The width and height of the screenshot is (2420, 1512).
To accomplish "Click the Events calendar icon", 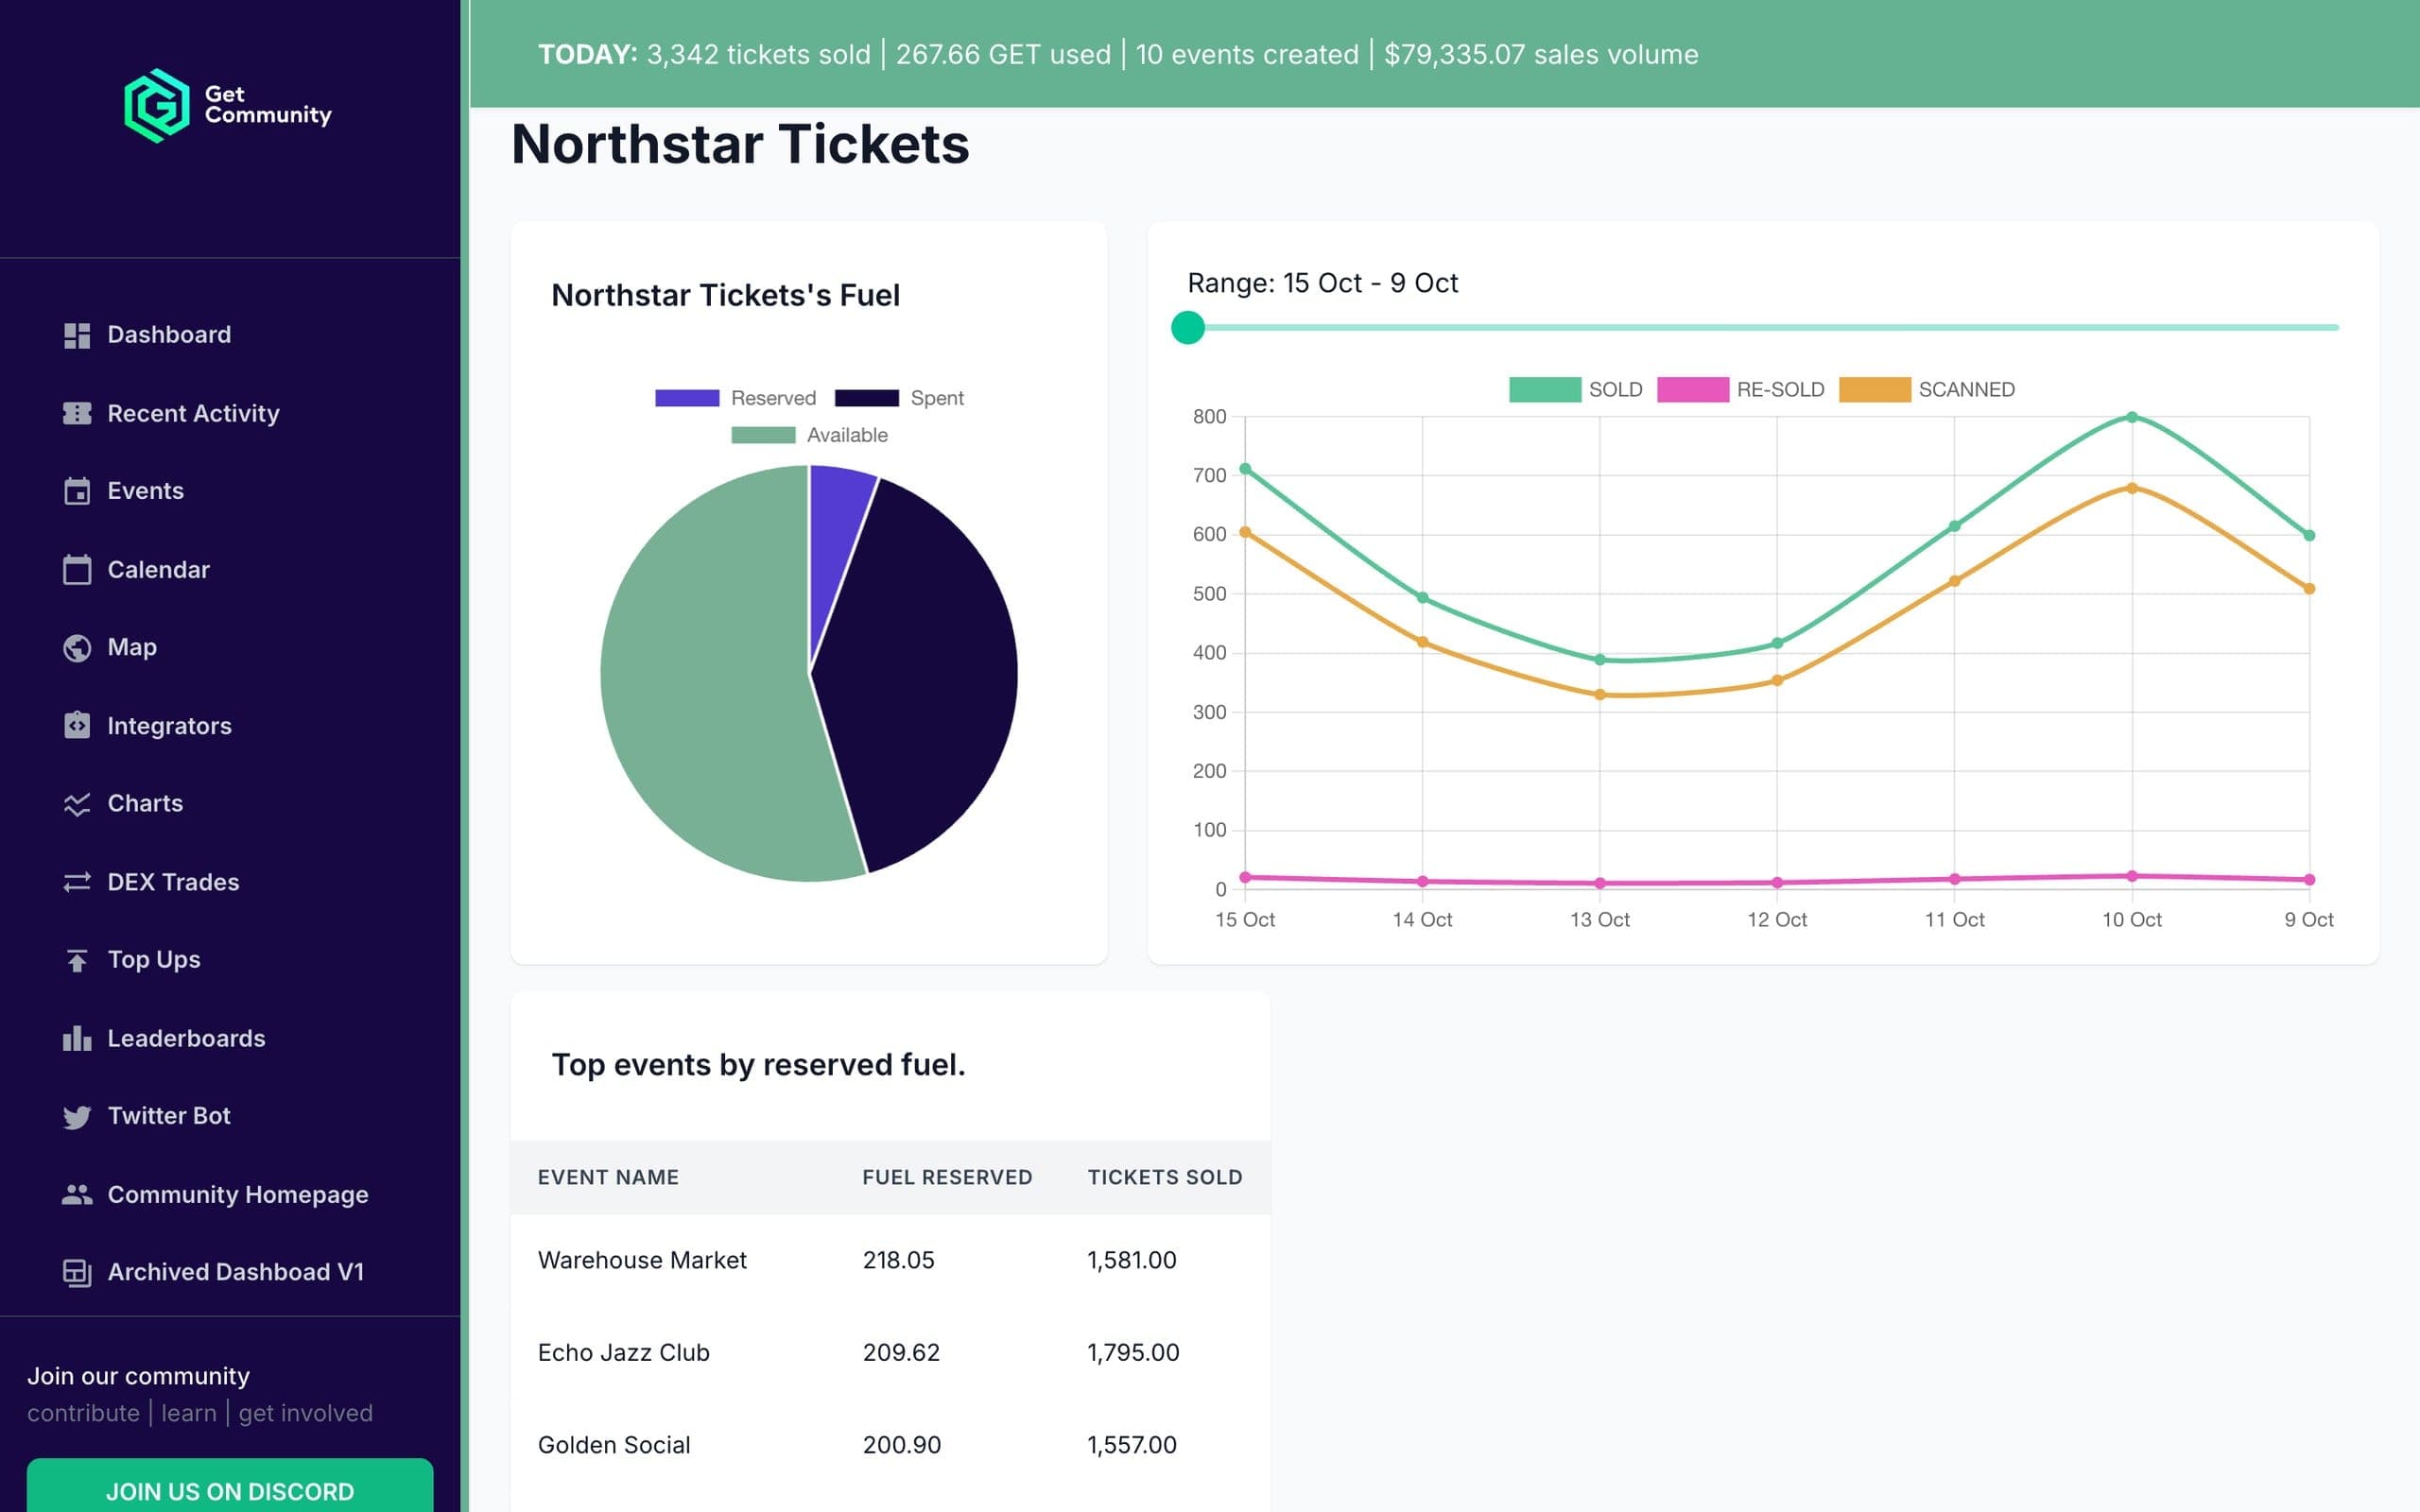I will coord(77,491).
